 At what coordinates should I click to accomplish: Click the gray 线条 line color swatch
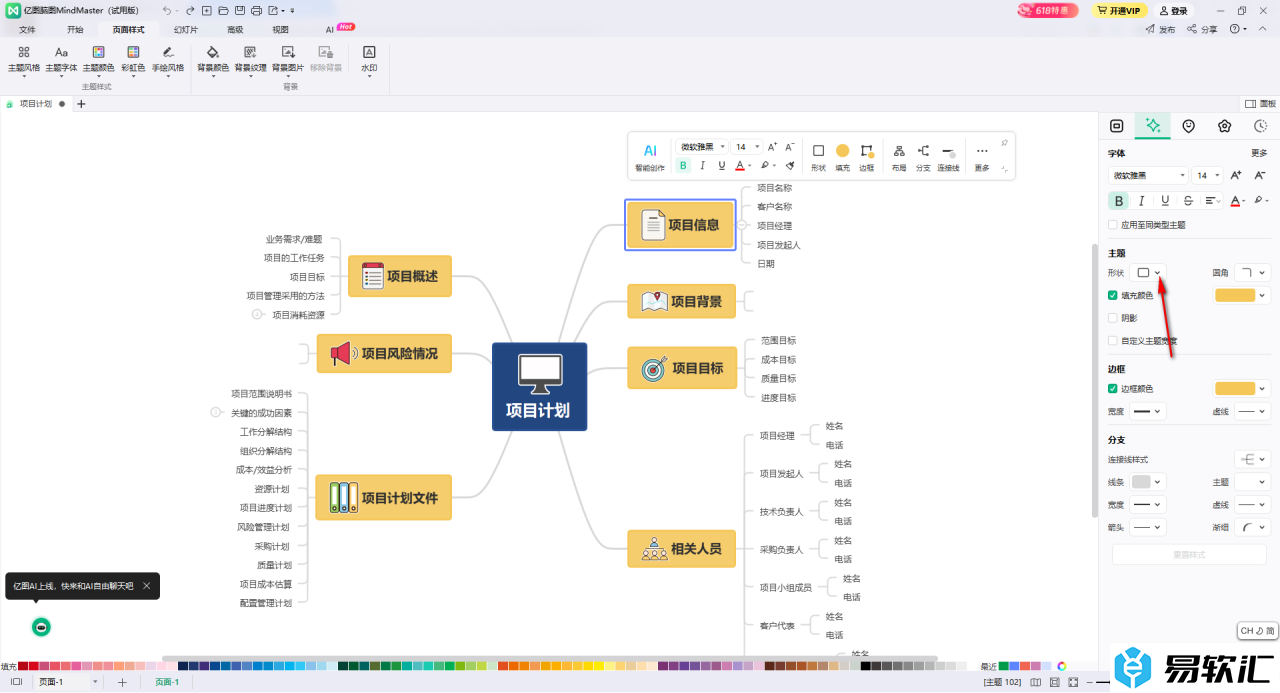1141,482
